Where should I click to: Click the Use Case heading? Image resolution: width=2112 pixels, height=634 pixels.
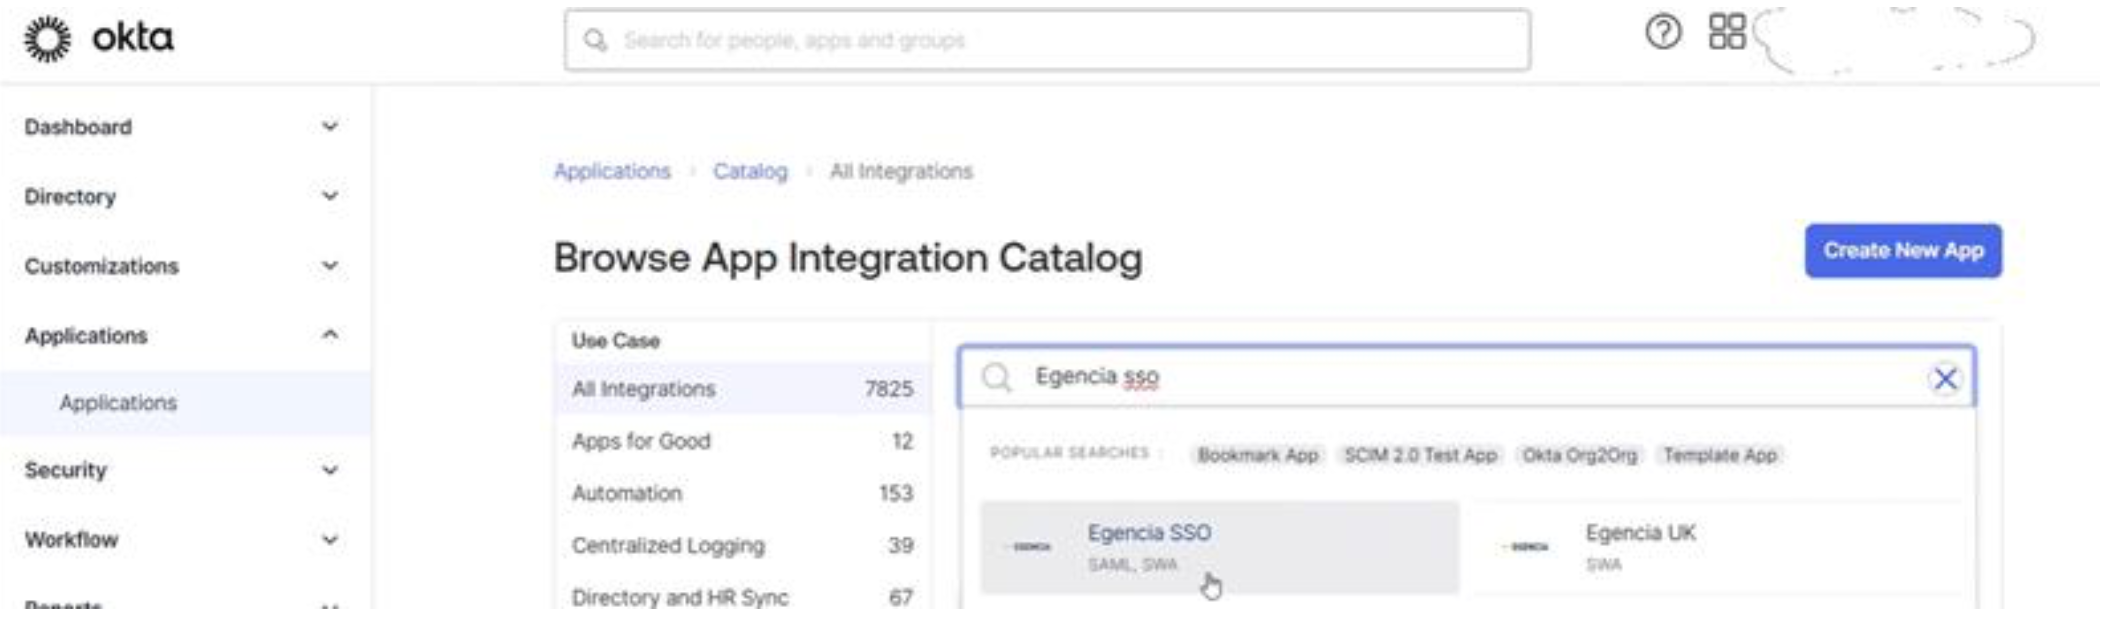[x=615, y=341]
